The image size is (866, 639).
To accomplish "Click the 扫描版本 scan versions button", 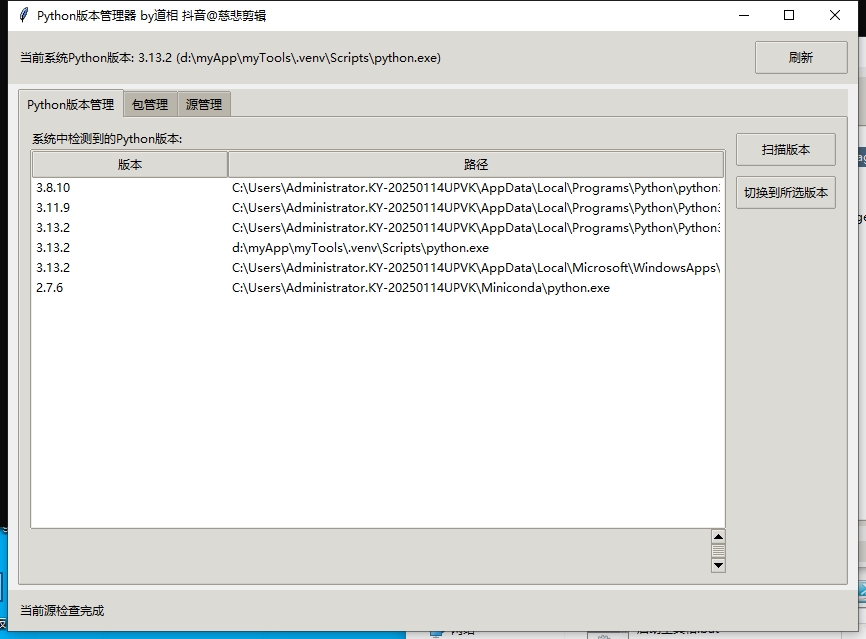I will pyautogui.click(x=785, y=150).
